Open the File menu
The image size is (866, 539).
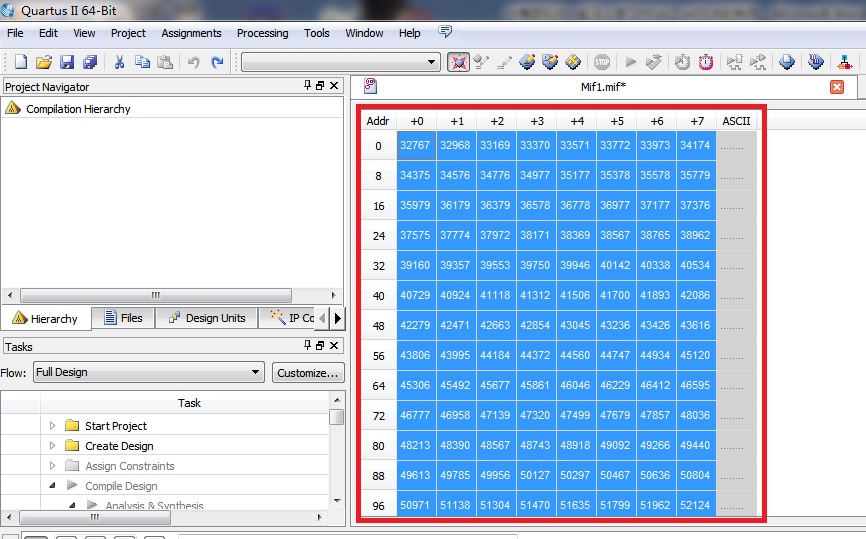point(15,33)
